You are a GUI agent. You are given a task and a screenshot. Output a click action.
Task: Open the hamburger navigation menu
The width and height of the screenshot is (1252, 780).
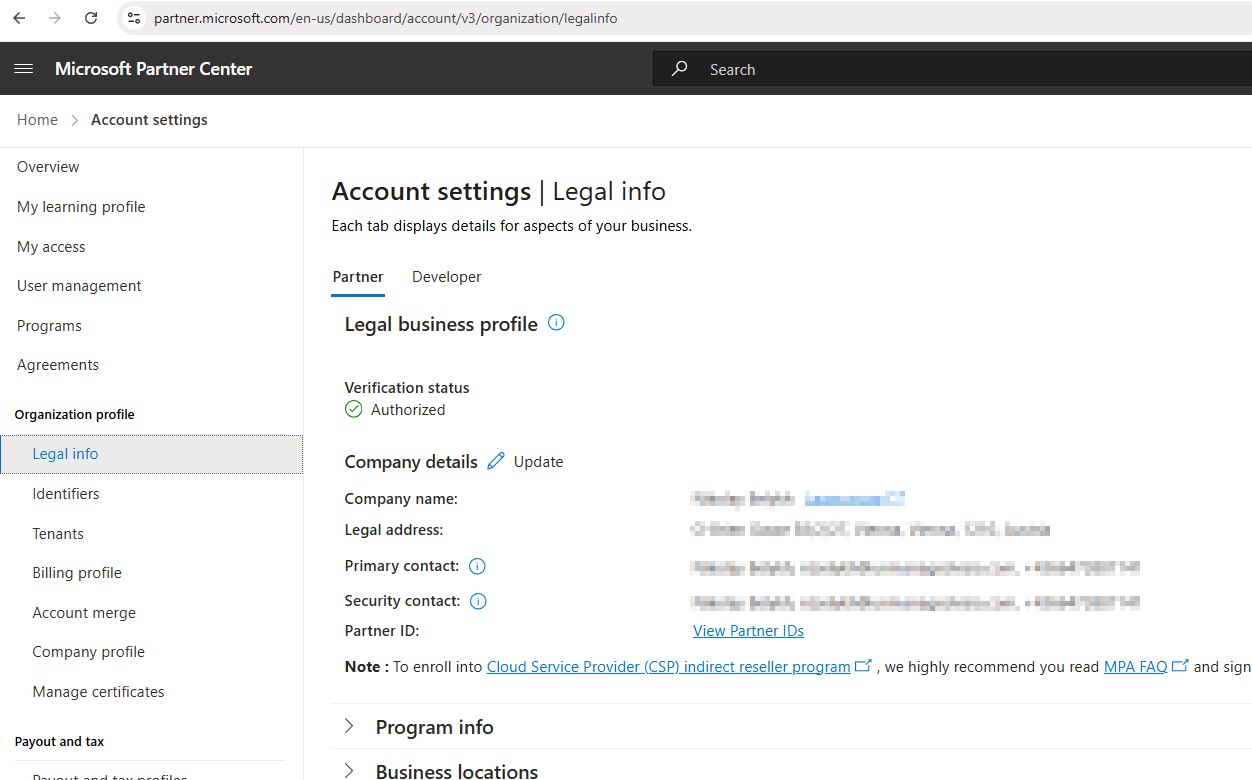pyautogui.click(x=24, y=69)
